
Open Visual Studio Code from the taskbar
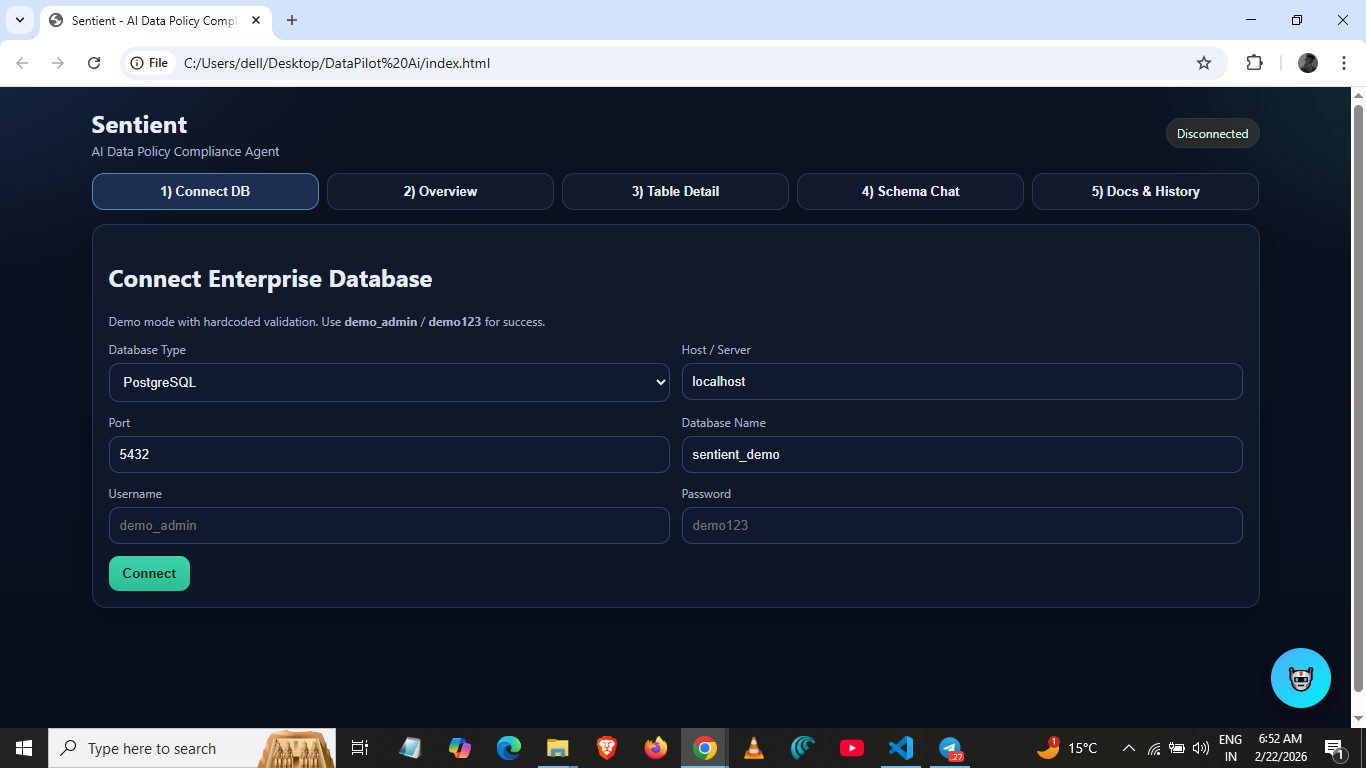(x=901, y=748)
